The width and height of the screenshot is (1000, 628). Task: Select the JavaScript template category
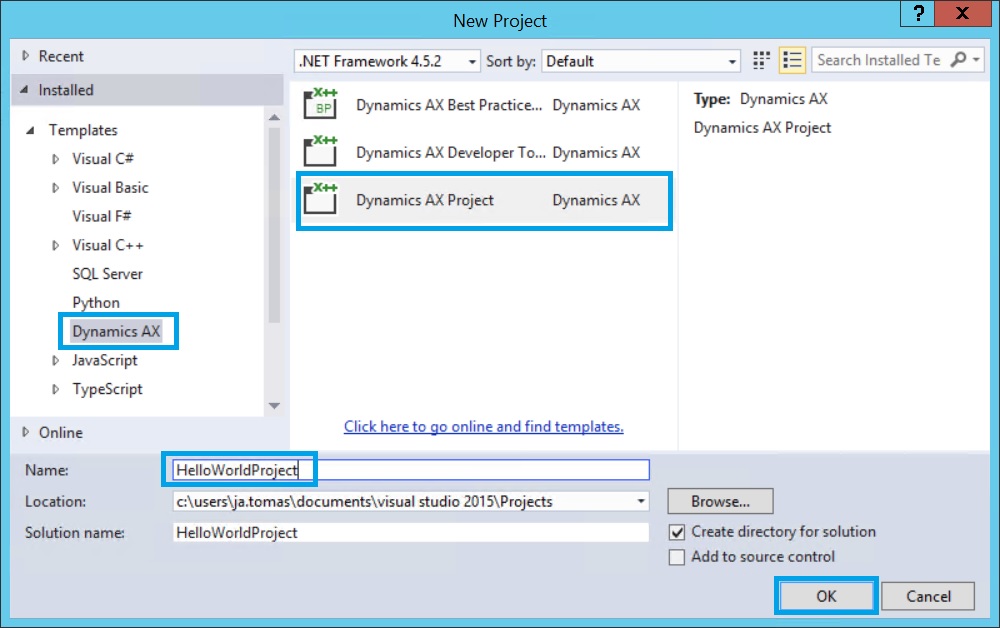pos(105,360)
